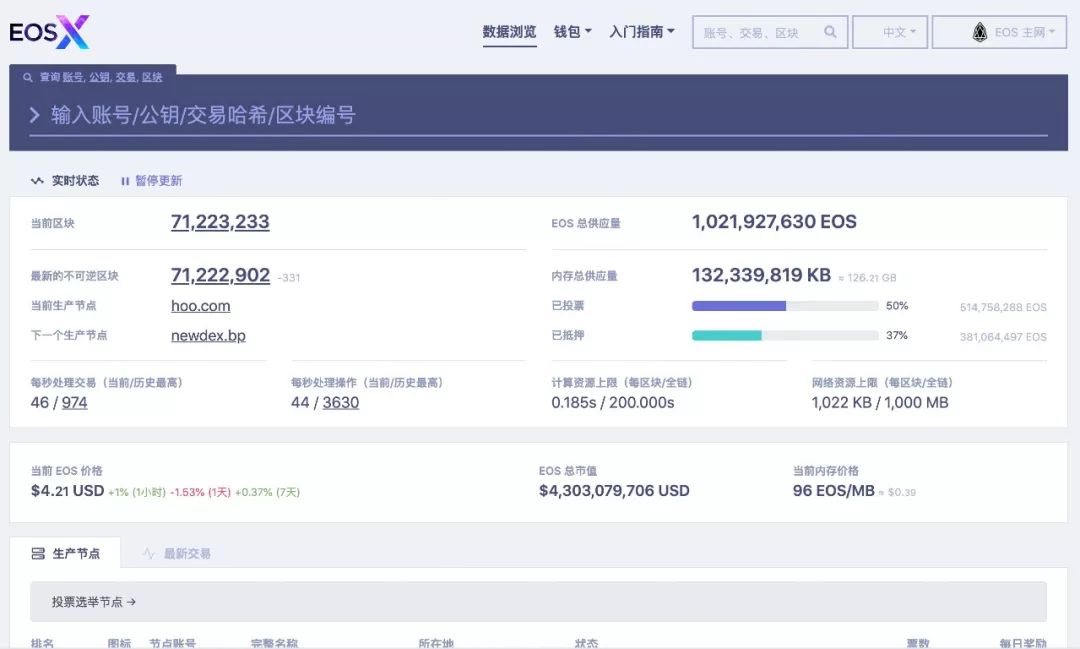Click the 132,339,819 KB RAM value
The width and height of the screenshot is (1080, 649).
761,276
